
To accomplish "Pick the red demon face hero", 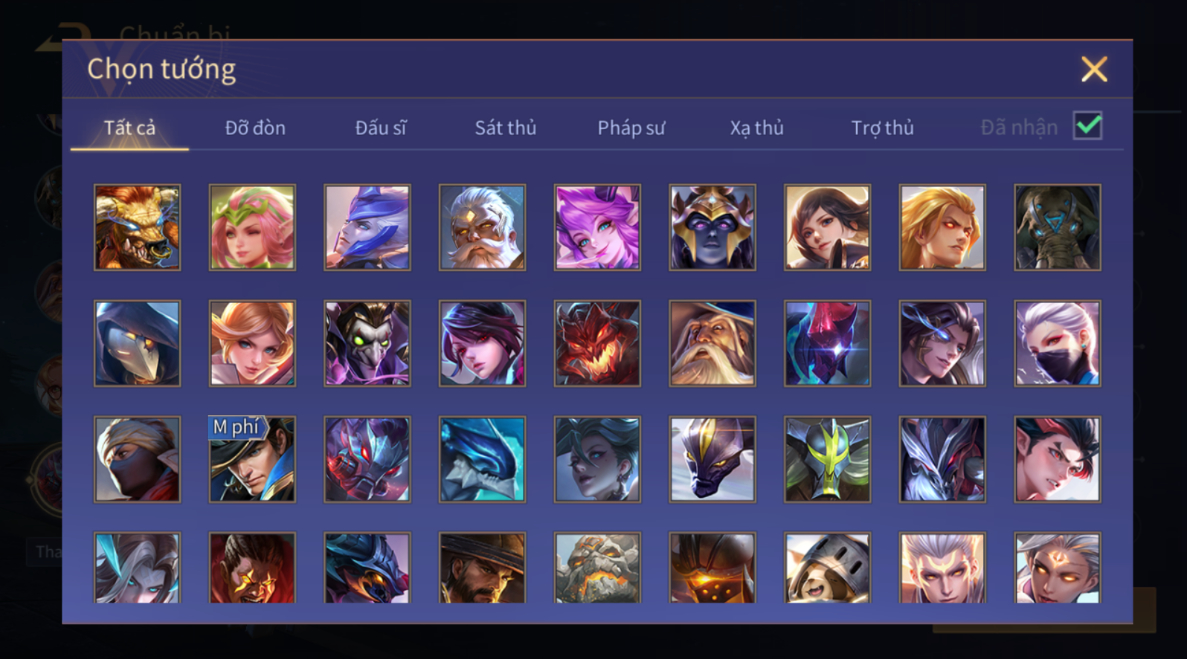I will (x=597, y=343).
